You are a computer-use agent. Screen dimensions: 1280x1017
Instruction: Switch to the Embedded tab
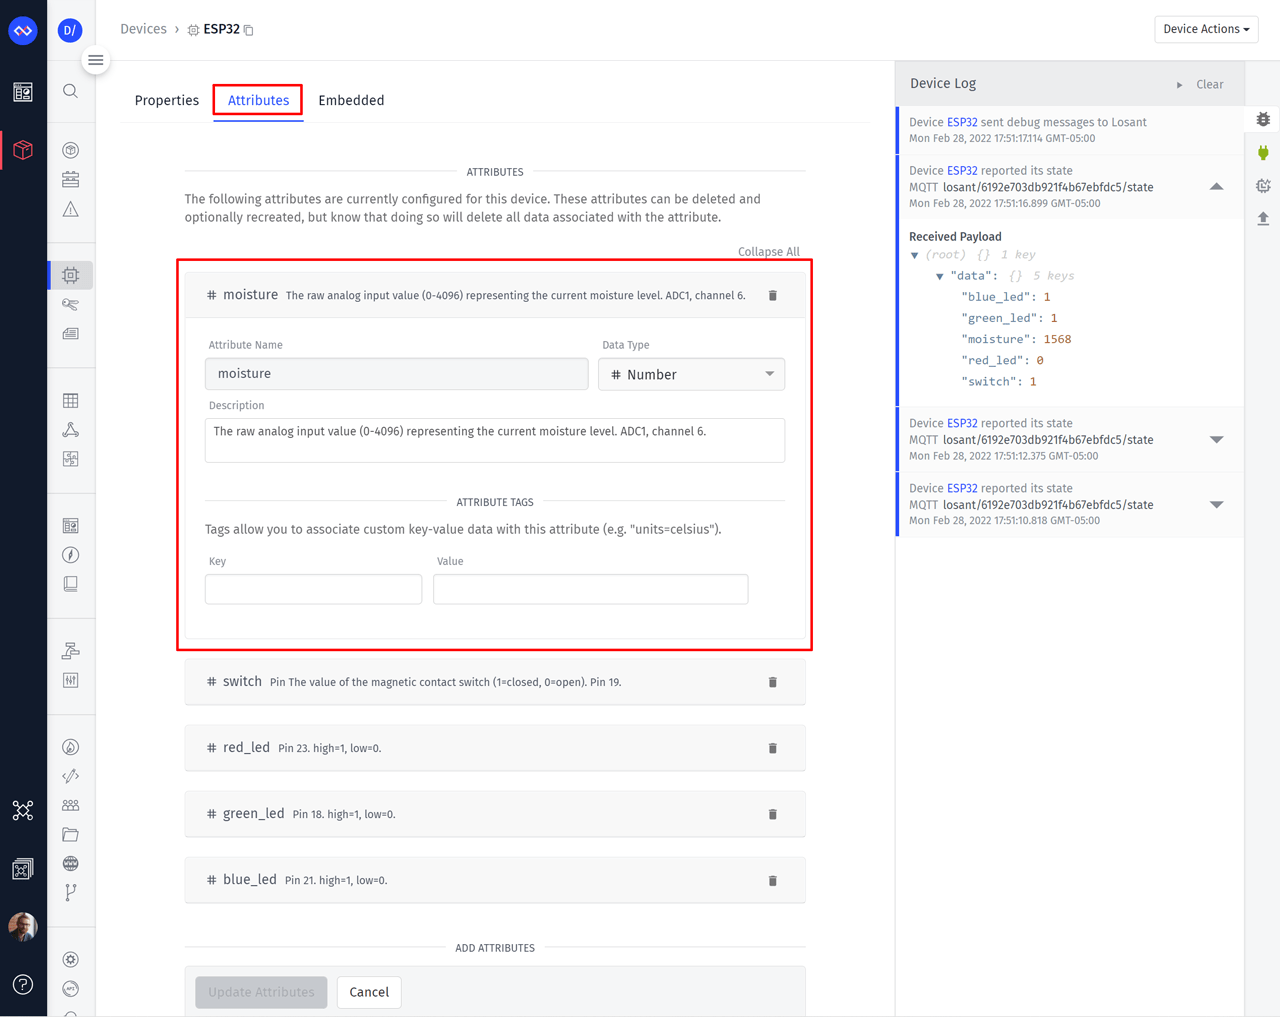pos(351,100)
